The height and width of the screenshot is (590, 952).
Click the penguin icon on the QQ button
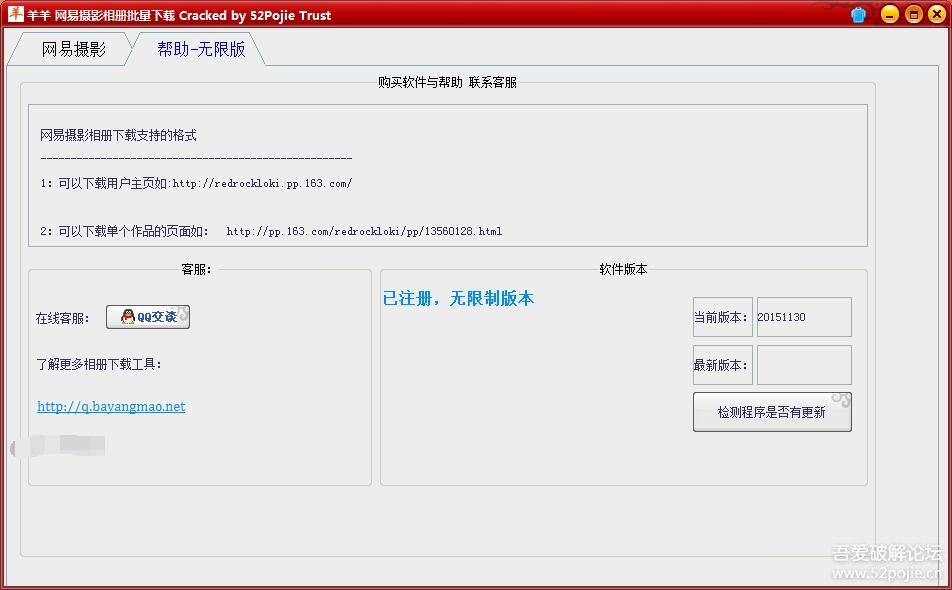(128, 316)
